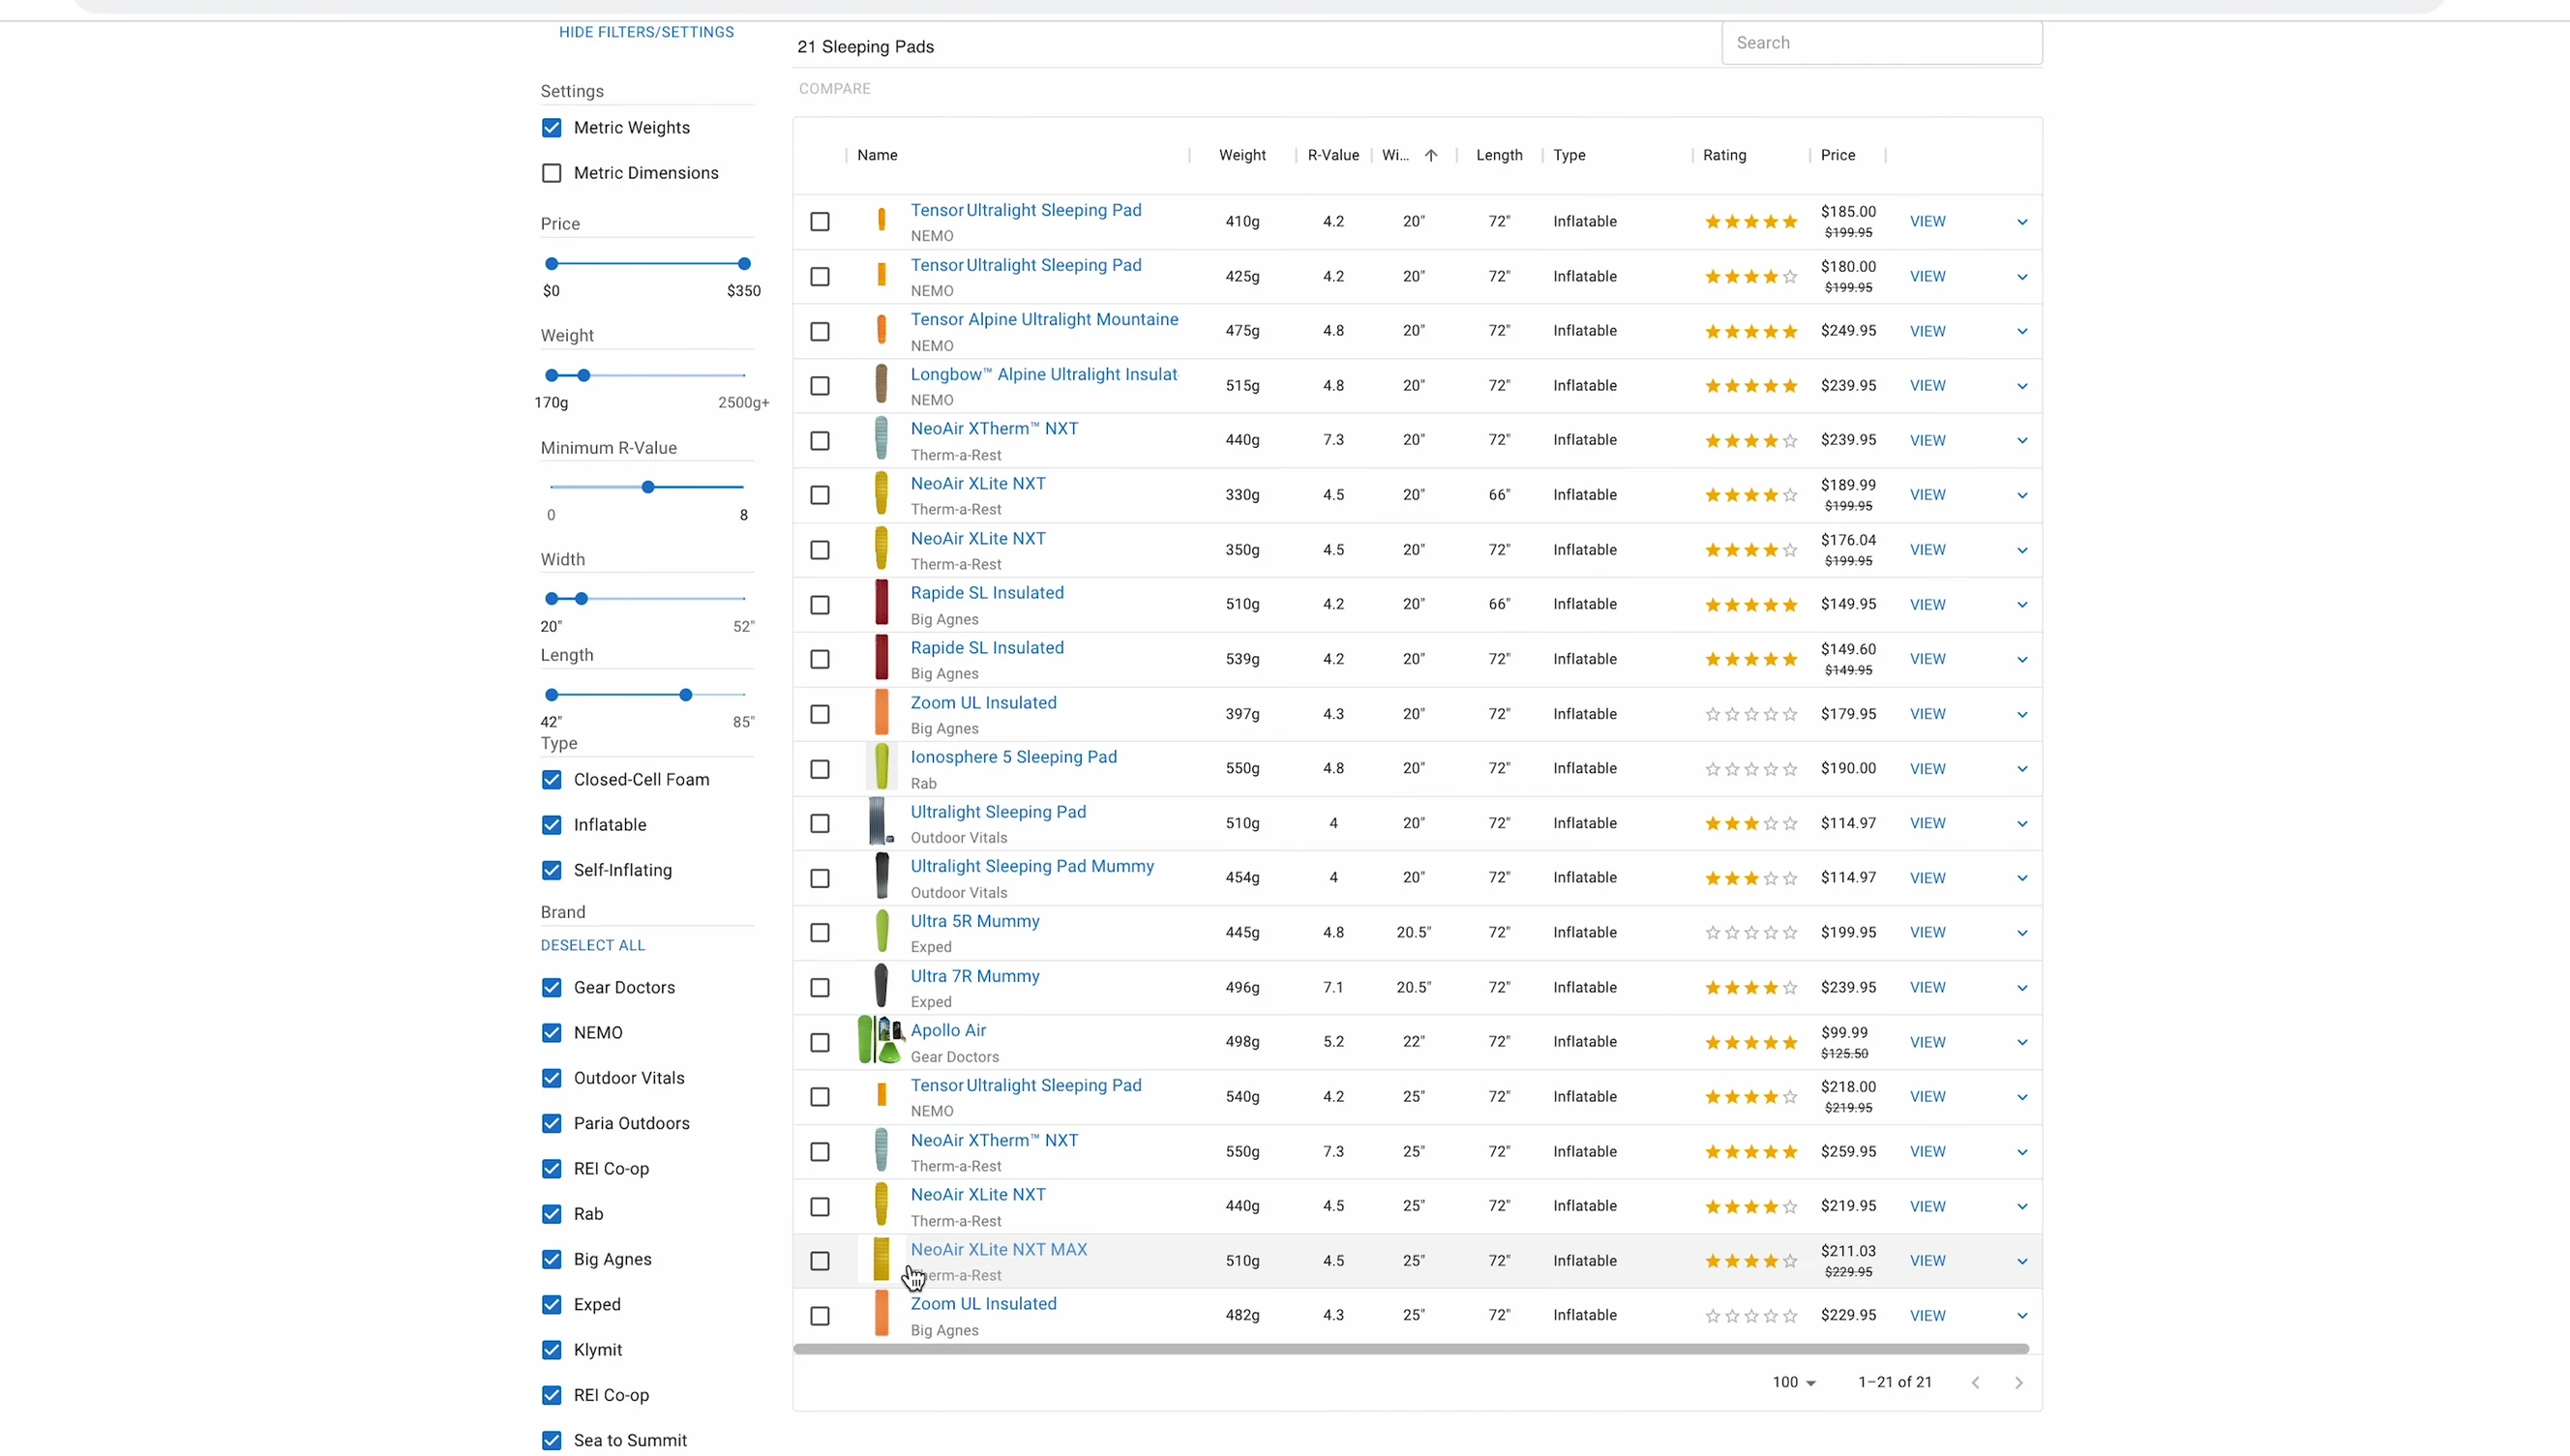Uncheck the Rab brand filter
This screenshot has width=2570, height=1456.
click(x=551, y=1214)
